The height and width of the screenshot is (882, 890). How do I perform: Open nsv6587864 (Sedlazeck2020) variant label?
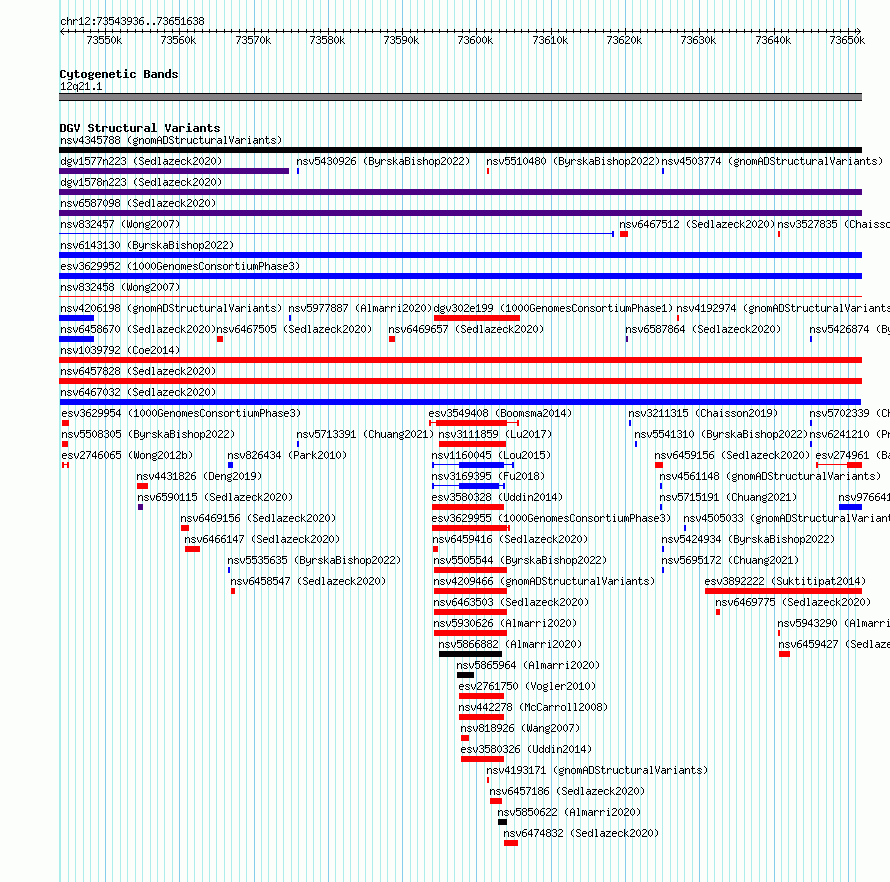[x=703, y=329]
